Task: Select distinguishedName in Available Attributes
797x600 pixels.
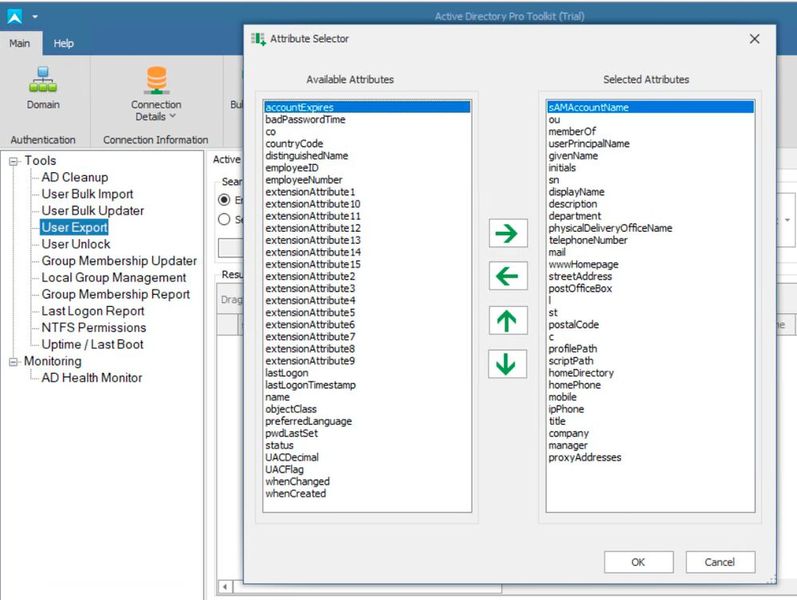Action: point(306,156)
